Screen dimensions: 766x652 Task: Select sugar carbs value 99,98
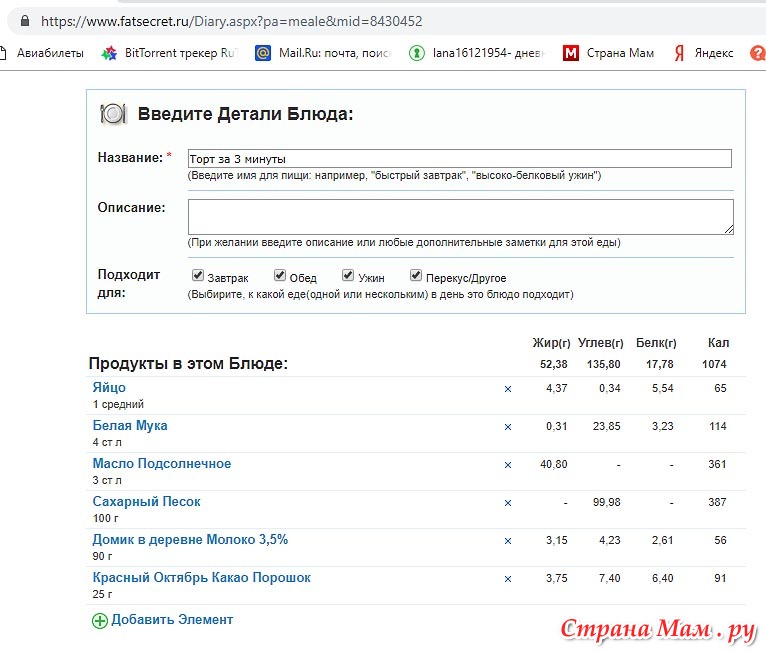coord(607,502)
